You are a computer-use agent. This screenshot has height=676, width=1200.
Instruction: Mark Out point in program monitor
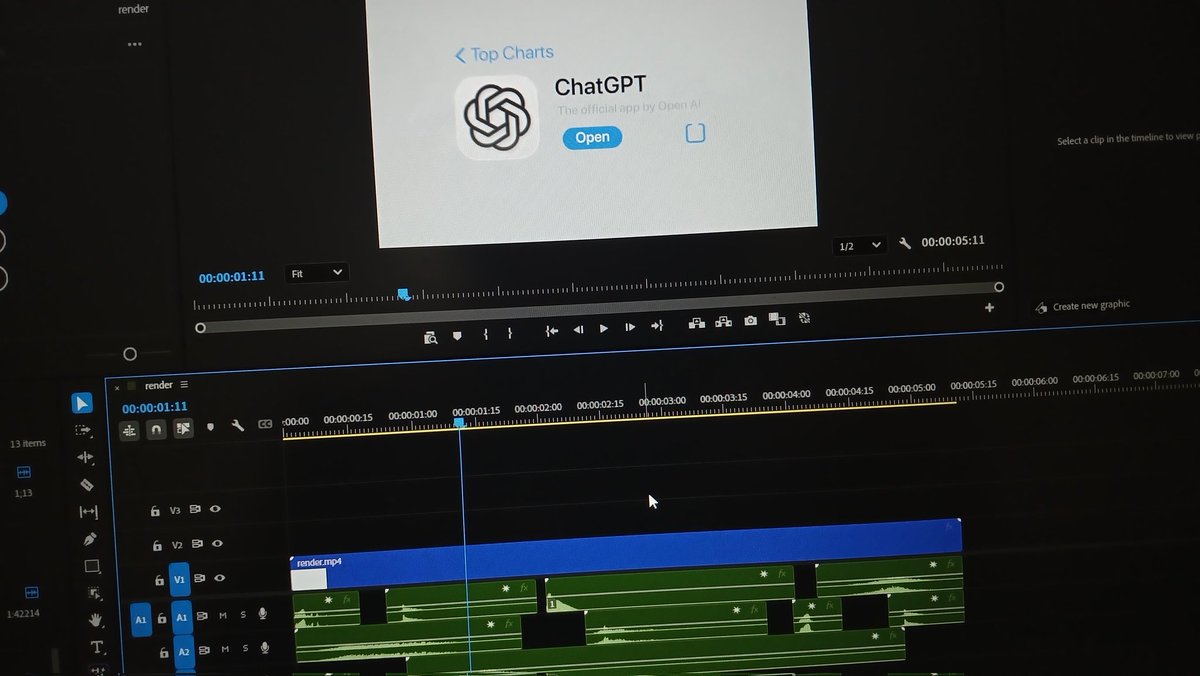coord(509,333)
